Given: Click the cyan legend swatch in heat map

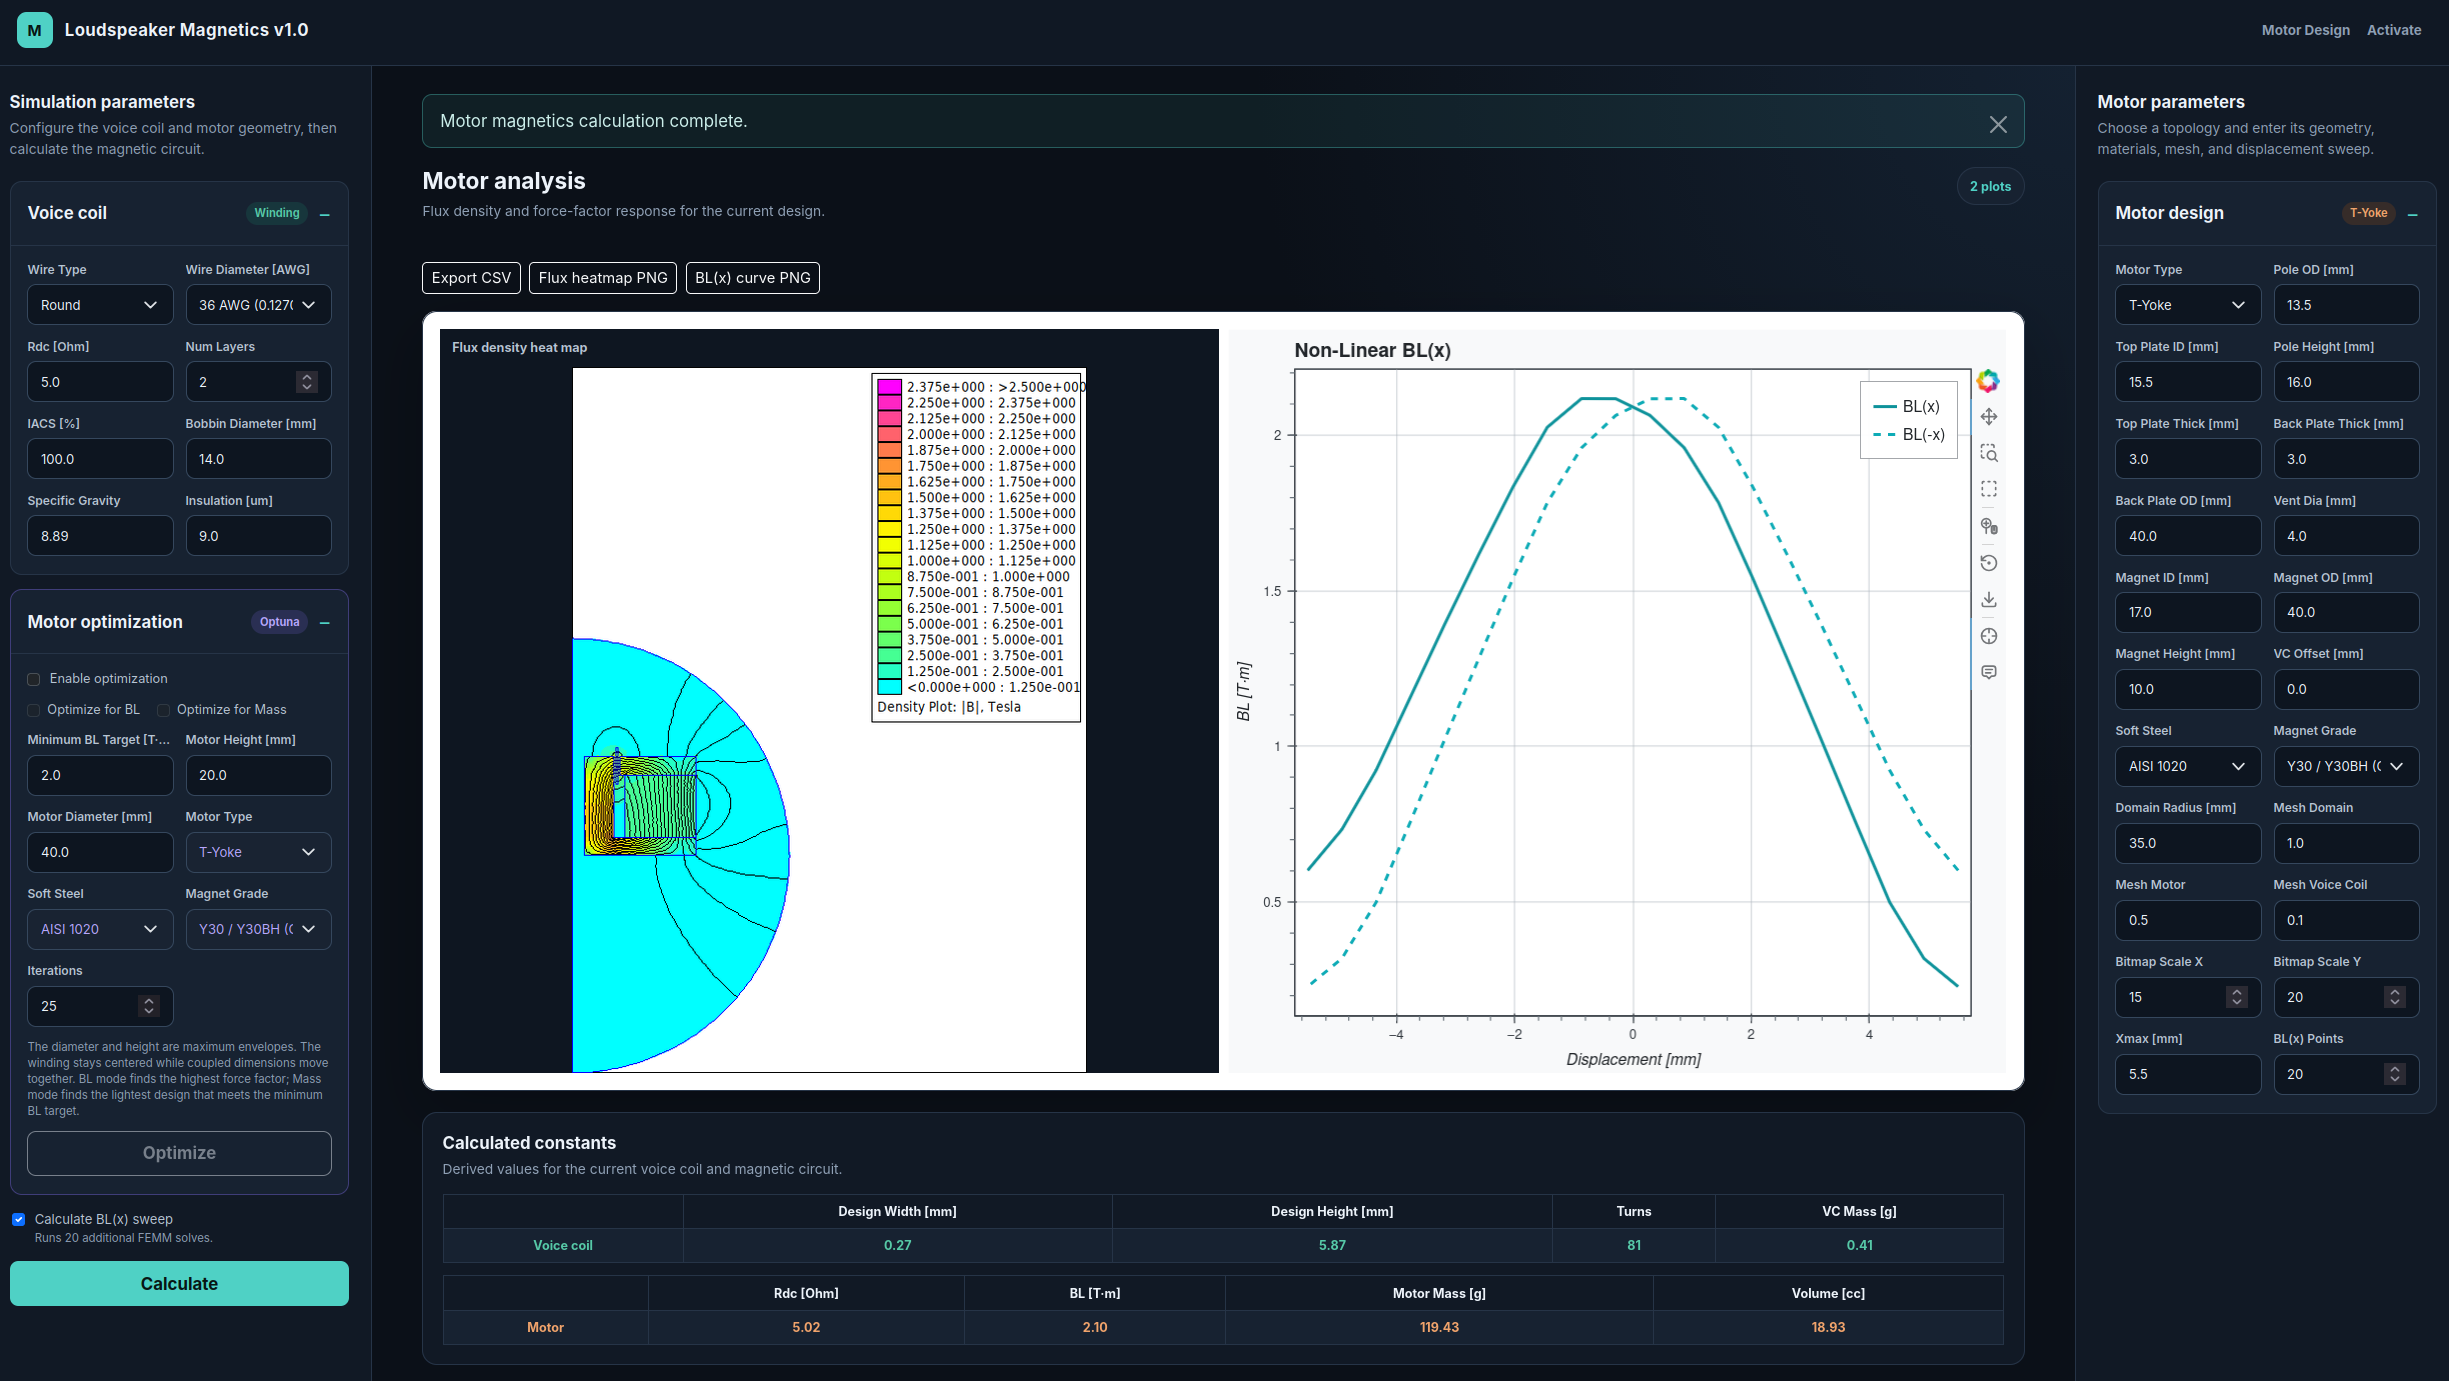Looking at the screenshot, I should tap(889, 687).
